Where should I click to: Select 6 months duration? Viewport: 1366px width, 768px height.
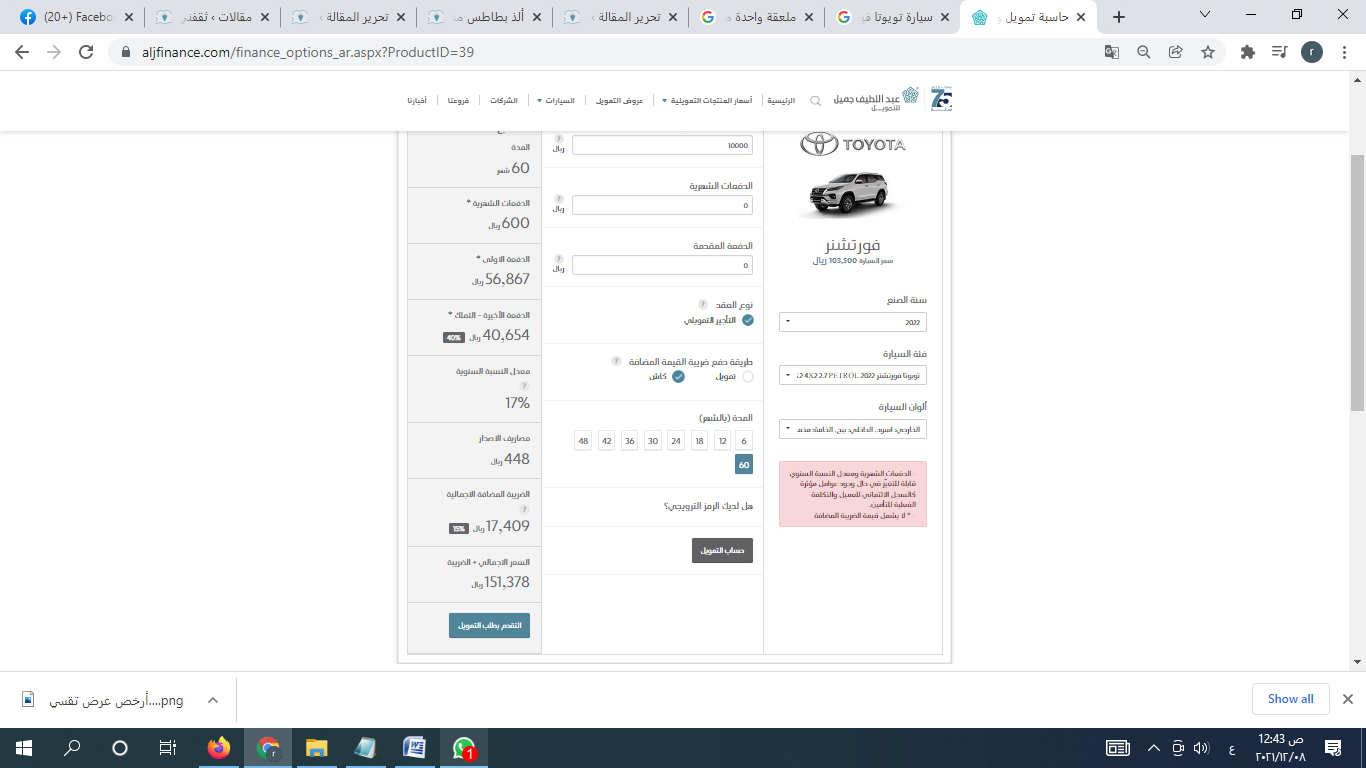[744, 441]
